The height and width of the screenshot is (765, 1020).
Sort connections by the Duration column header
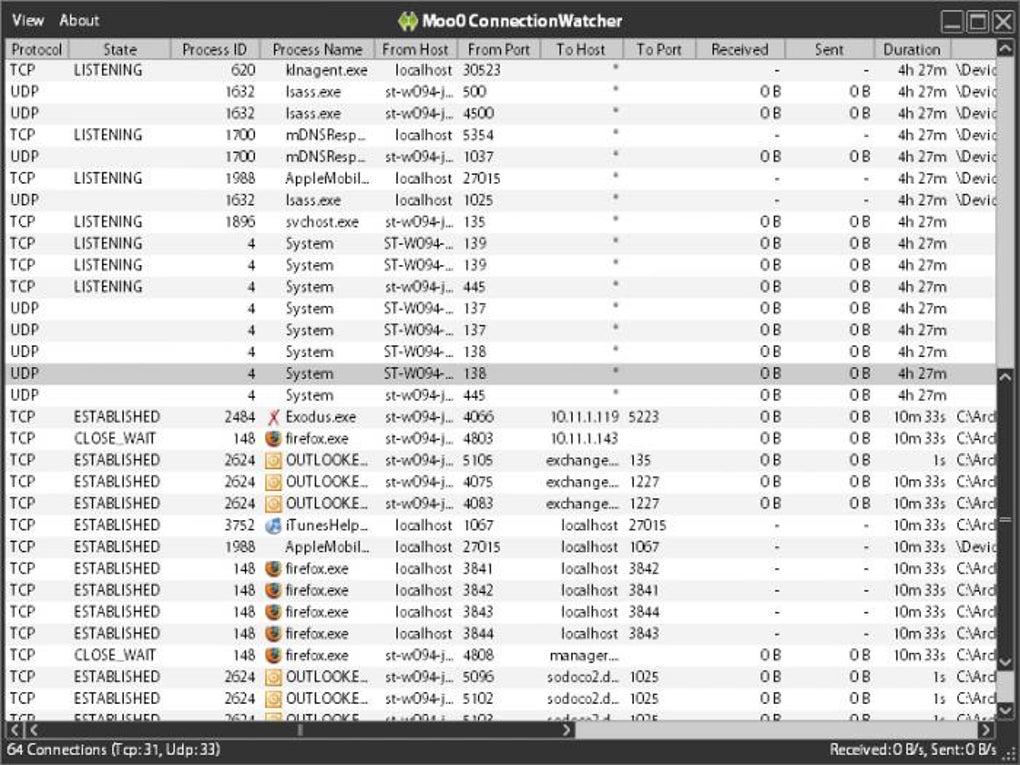[x=911, y=48]
